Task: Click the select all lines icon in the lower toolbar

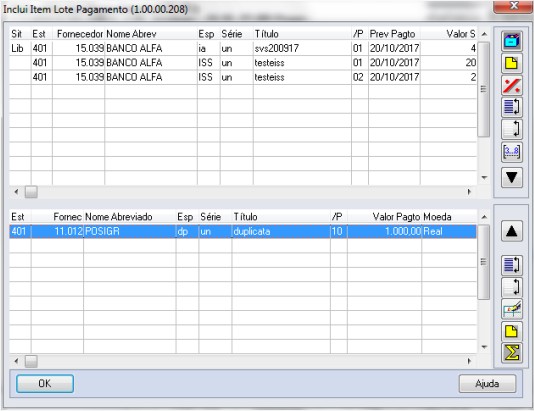Action: 512,265
